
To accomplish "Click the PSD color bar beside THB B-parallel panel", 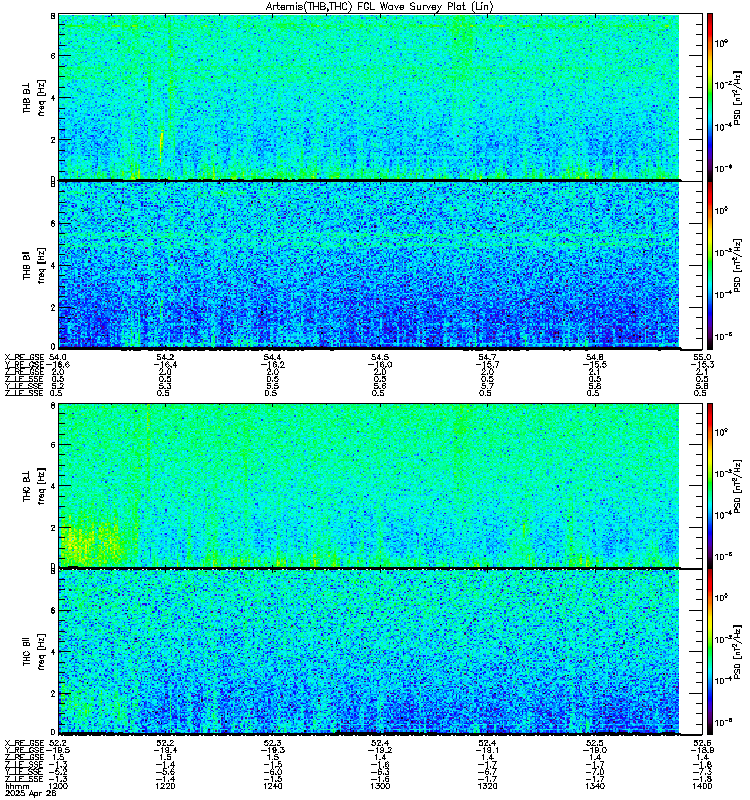I will (x=710, y=264).
